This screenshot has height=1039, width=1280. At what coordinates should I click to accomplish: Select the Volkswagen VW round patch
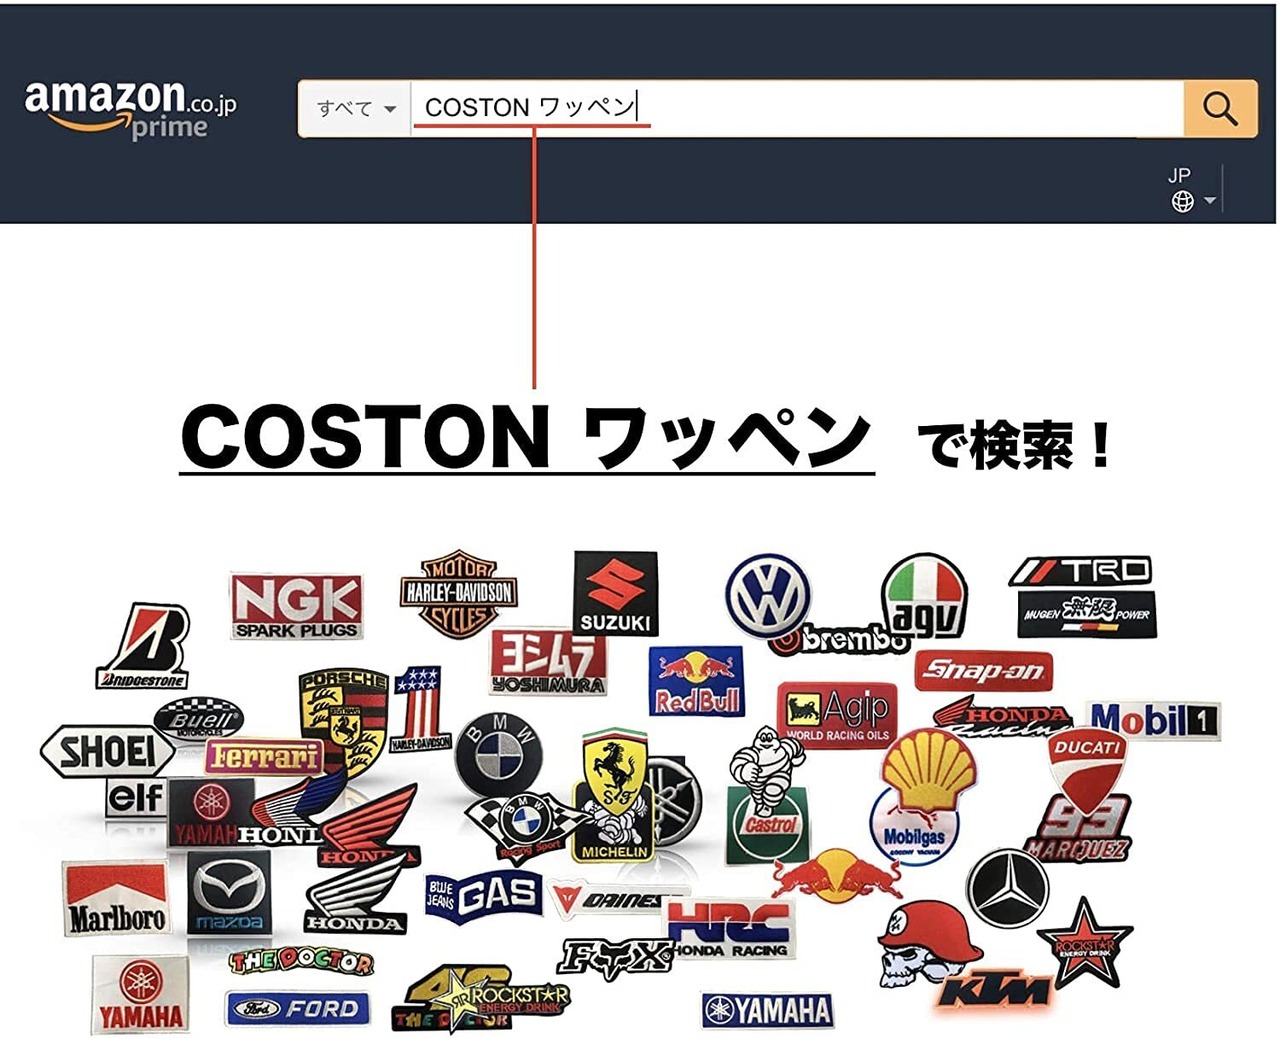click(767, 597)
